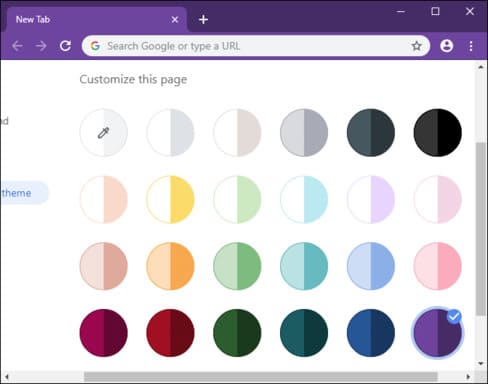
Task: Reload the page with the refresh icon
Action: click(x=65, y=46)
